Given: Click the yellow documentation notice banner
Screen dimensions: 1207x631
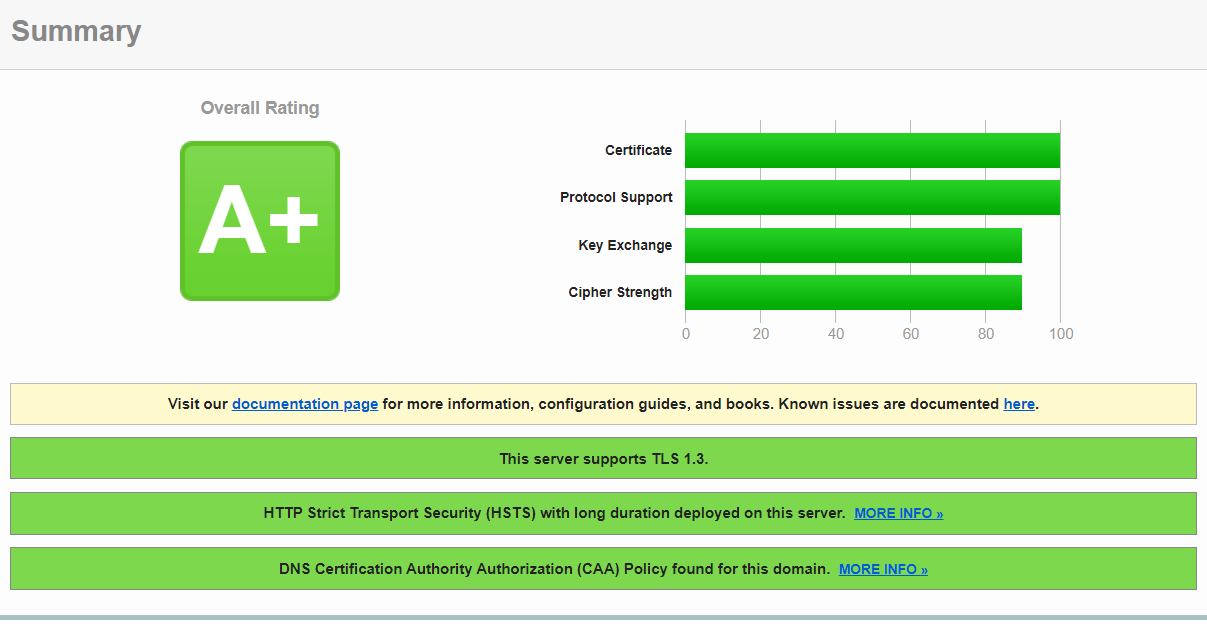Looking at the screenshot, I should tap(602, 403).
